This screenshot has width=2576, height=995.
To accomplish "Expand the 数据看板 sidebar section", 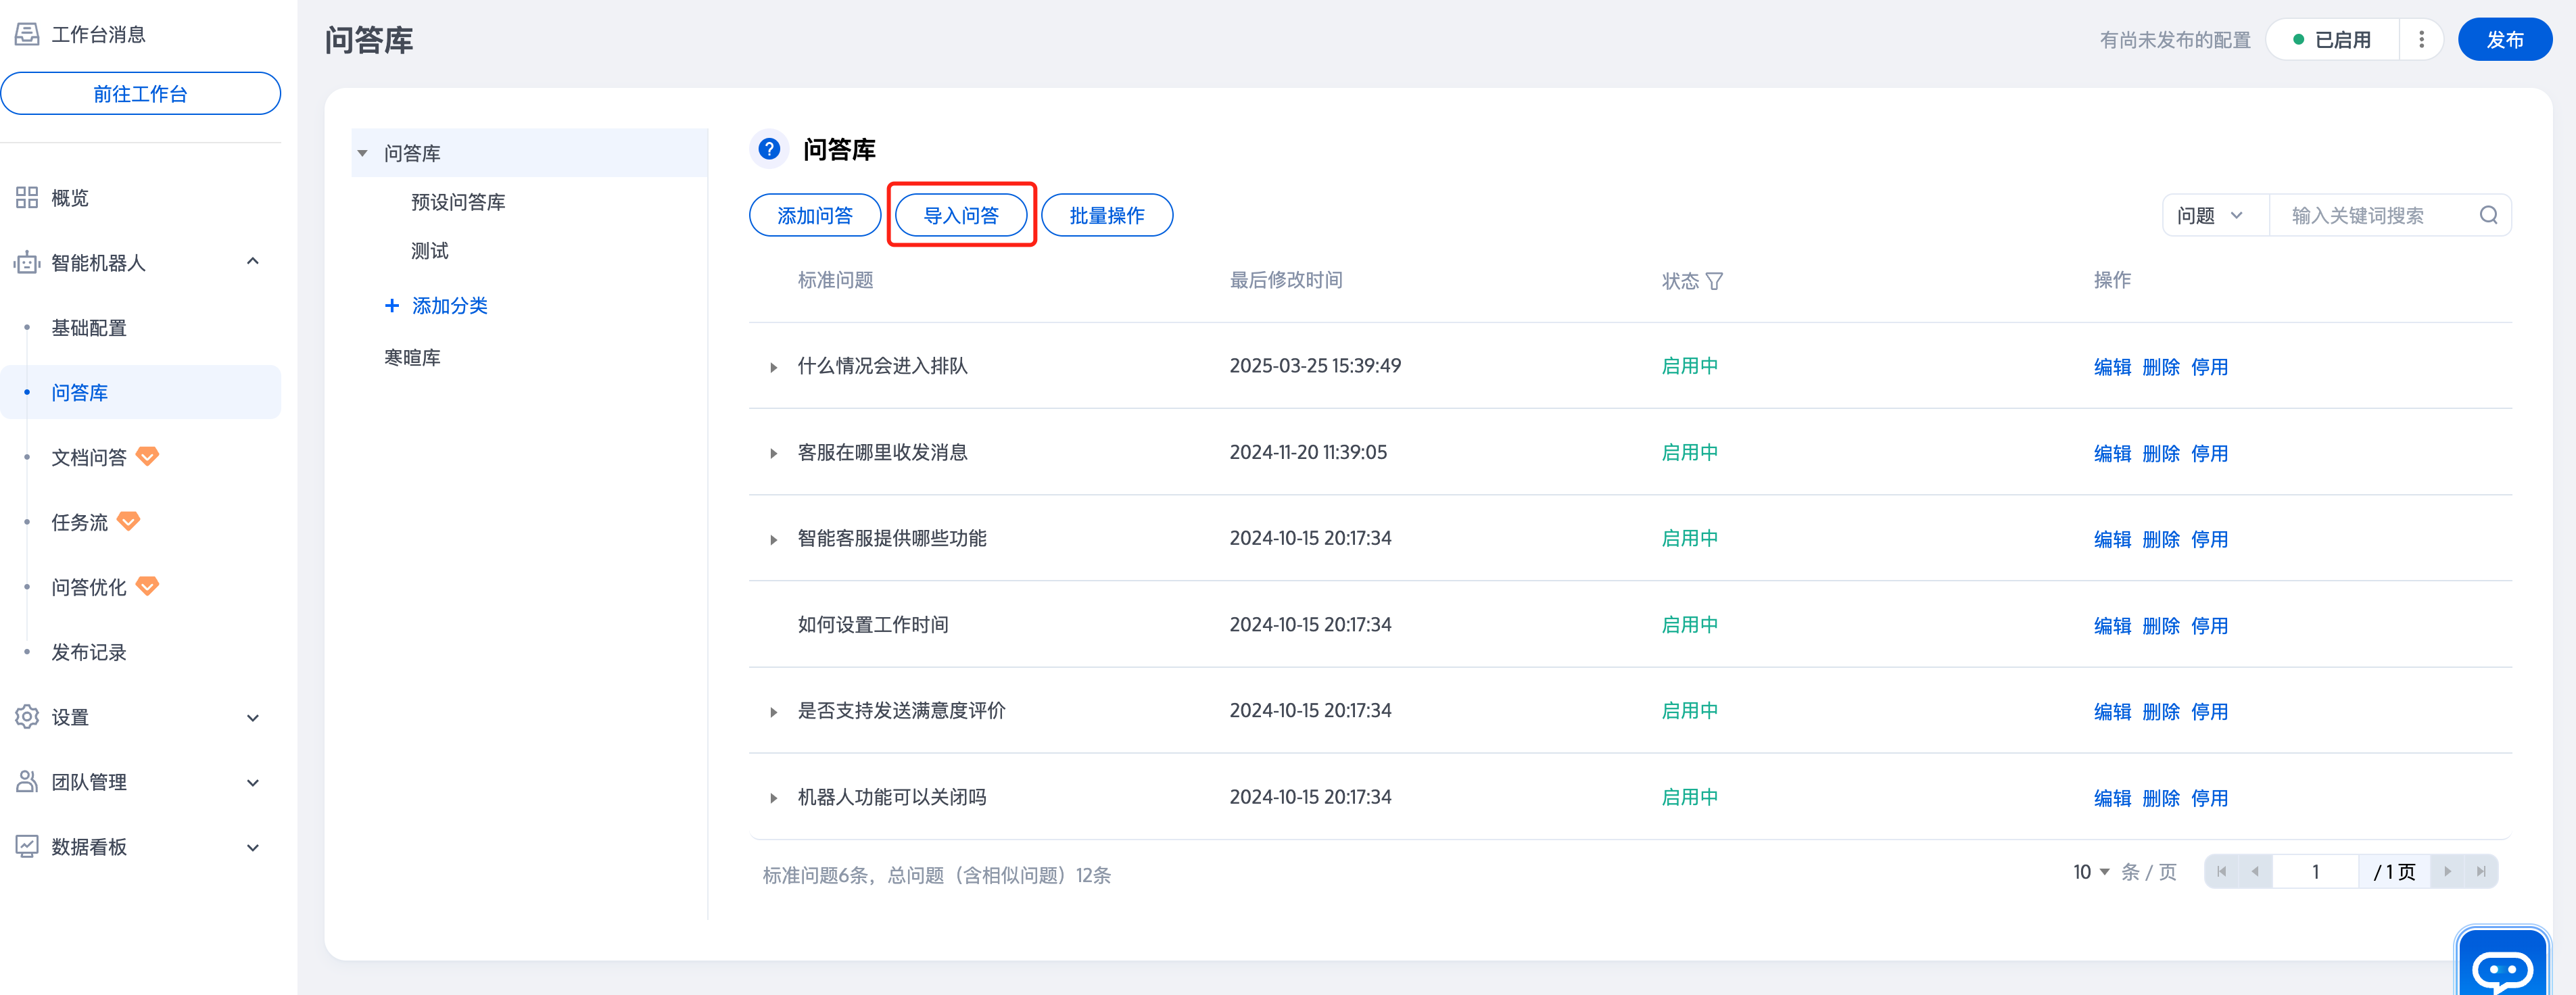I will [x=253, y=847].
